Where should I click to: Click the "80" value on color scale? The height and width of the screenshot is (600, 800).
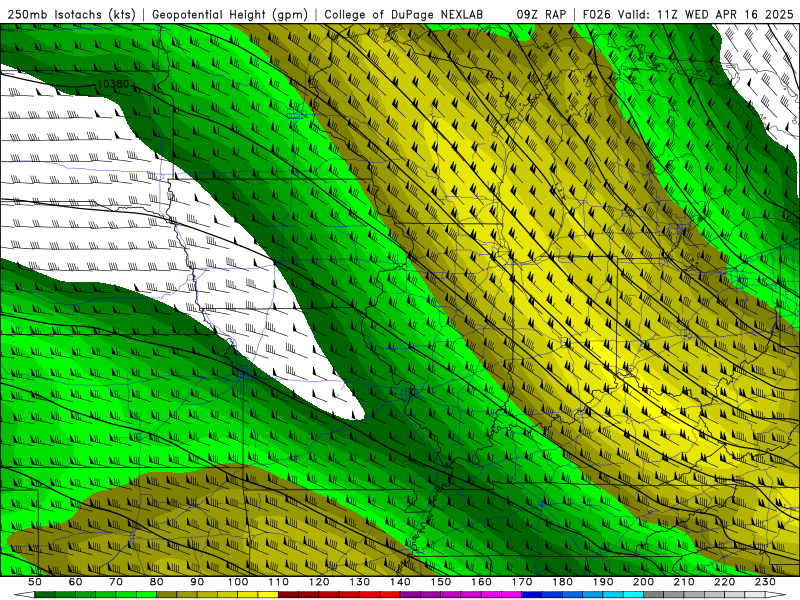157,582
